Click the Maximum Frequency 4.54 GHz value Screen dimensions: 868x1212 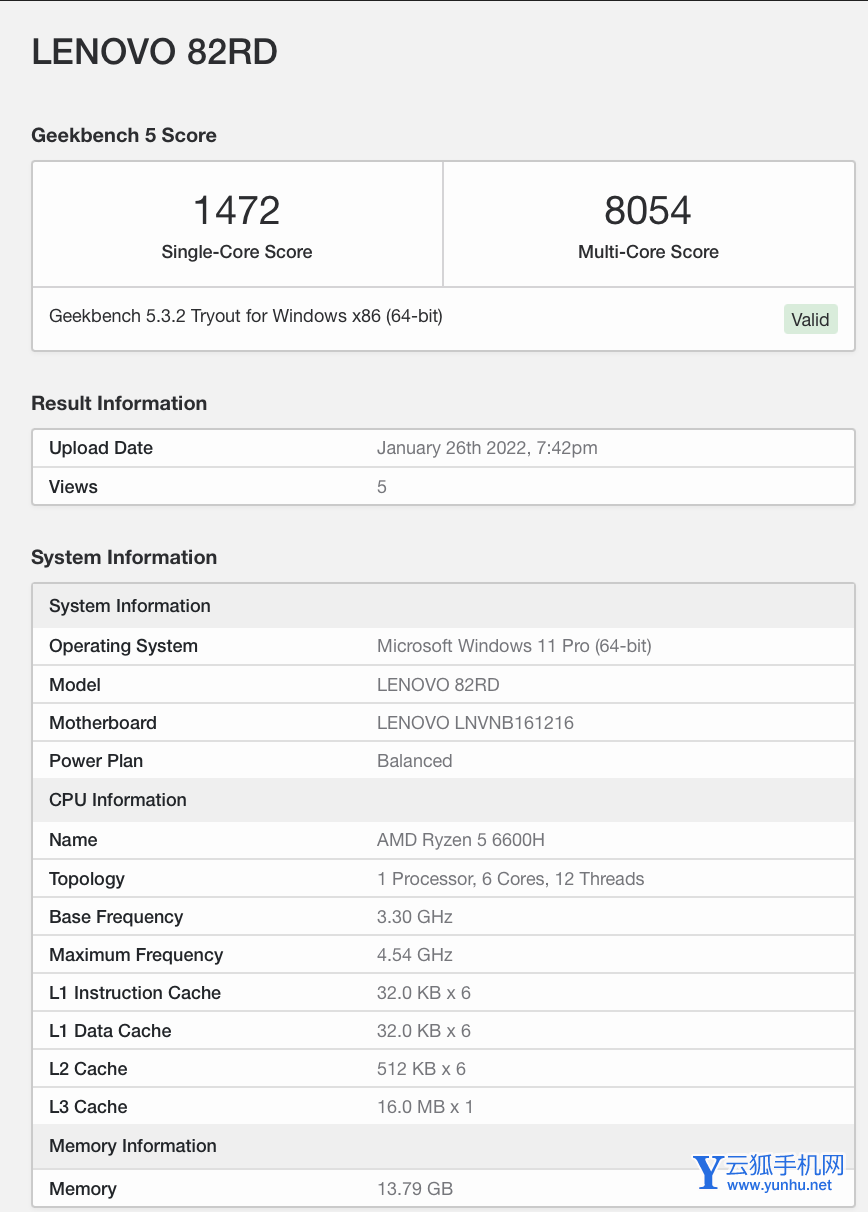coord(415,955)
